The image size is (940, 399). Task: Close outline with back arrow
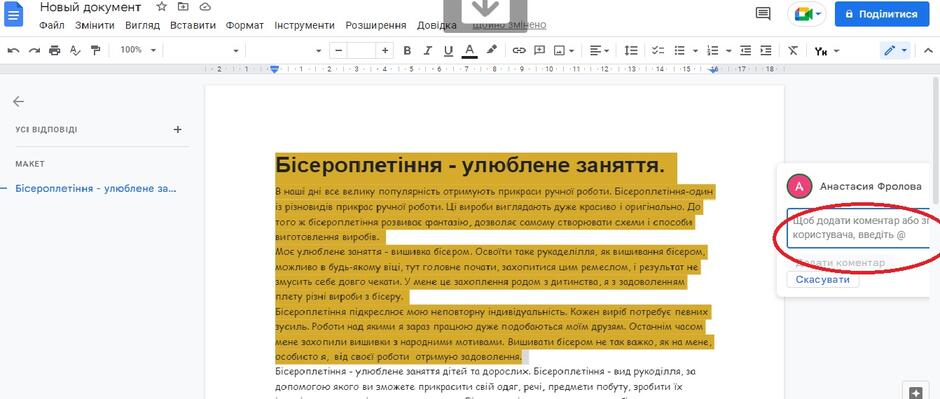19,101
